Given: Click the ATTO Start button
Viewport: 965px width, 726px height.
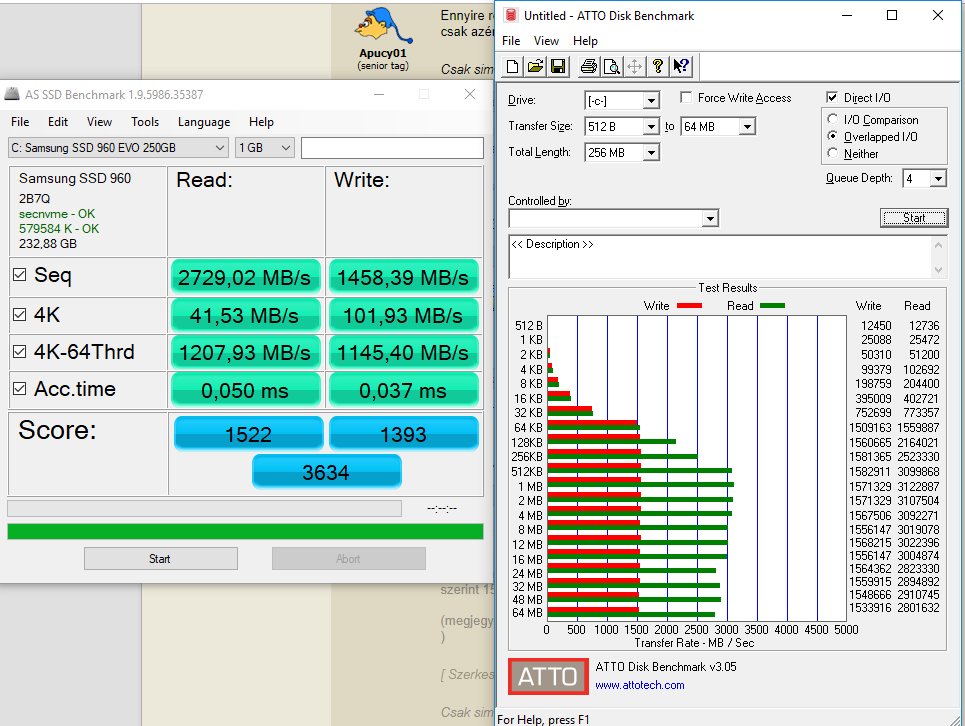Looking at the screenshot, I should tap(914, 218).
